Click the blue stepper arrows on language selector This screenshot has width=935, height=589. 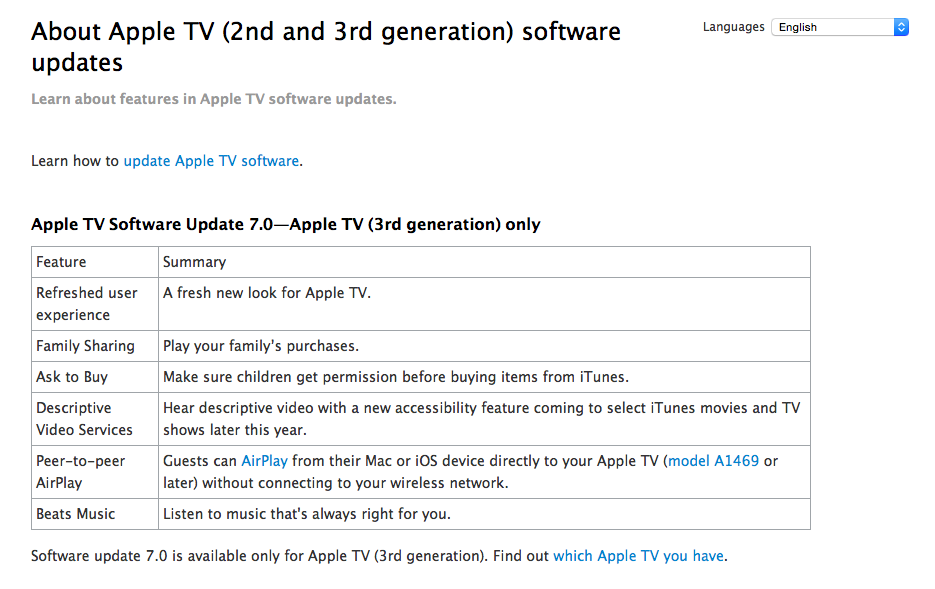tap(901, 27)
